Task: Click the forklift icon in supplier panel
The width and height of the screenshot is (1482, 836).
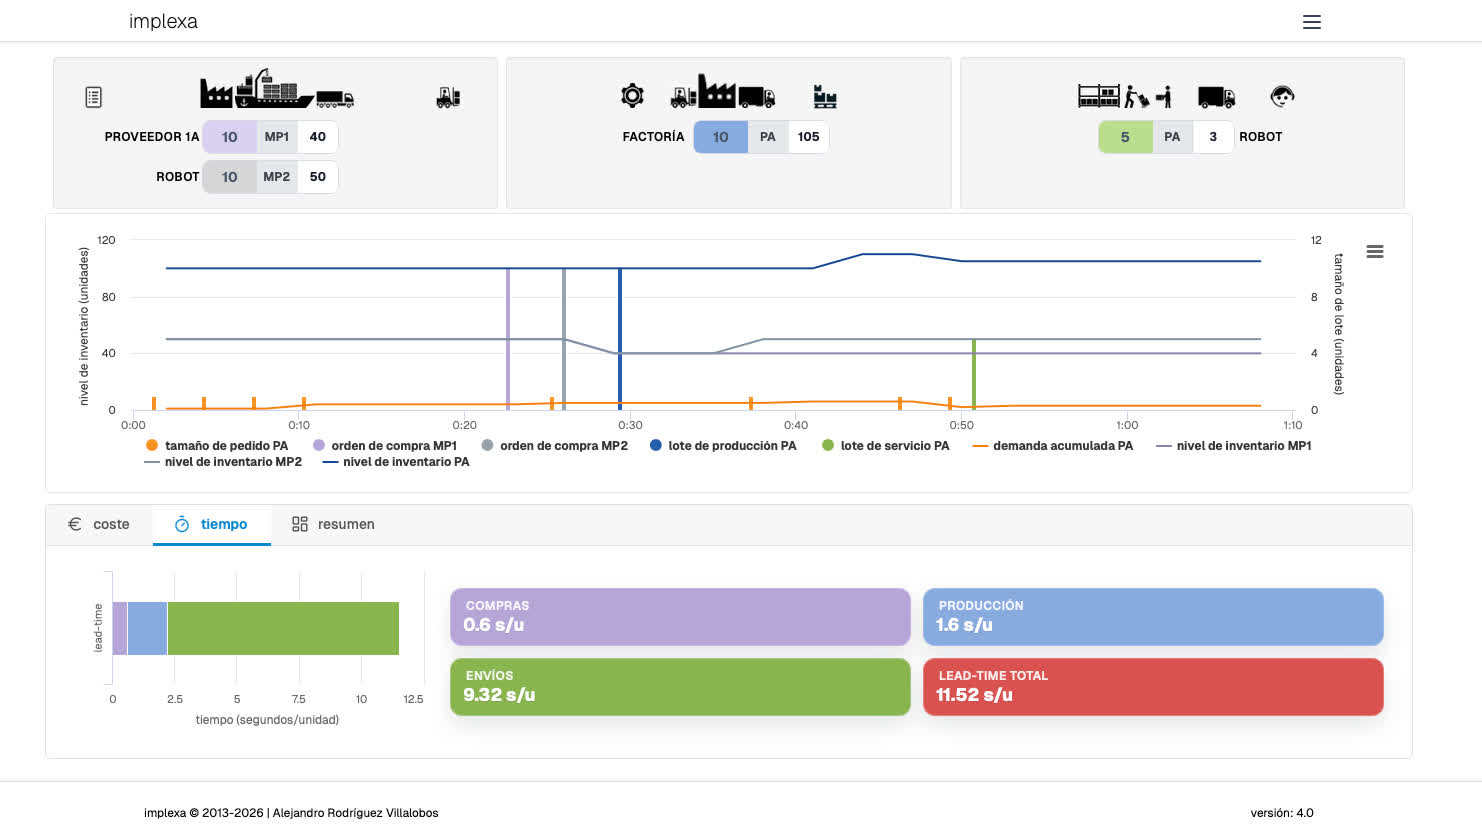Action: [448, 97]
